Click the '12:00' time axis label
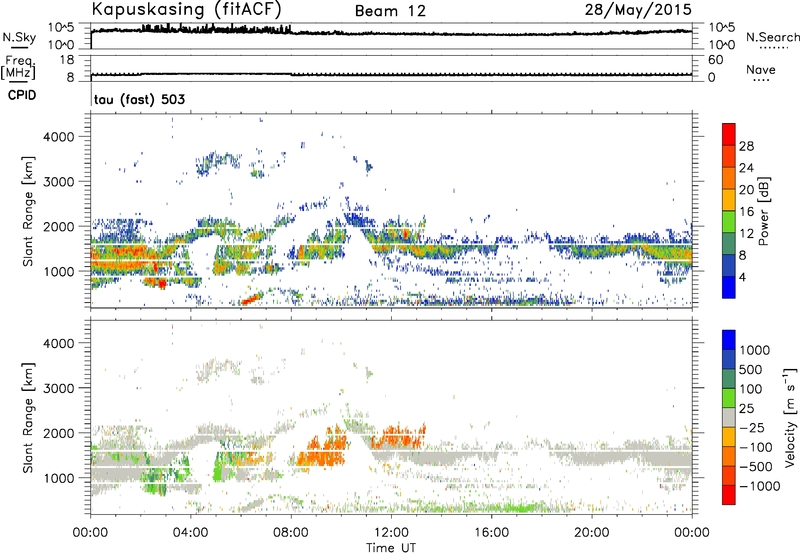800x554 pixels. 391,533
